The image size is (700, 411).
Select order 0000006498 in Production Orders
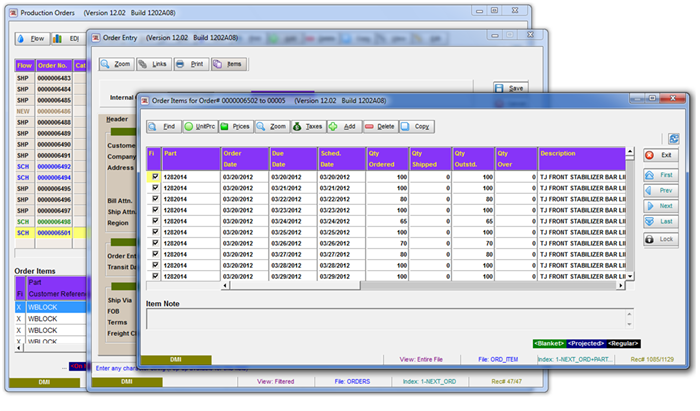point(54,222)
